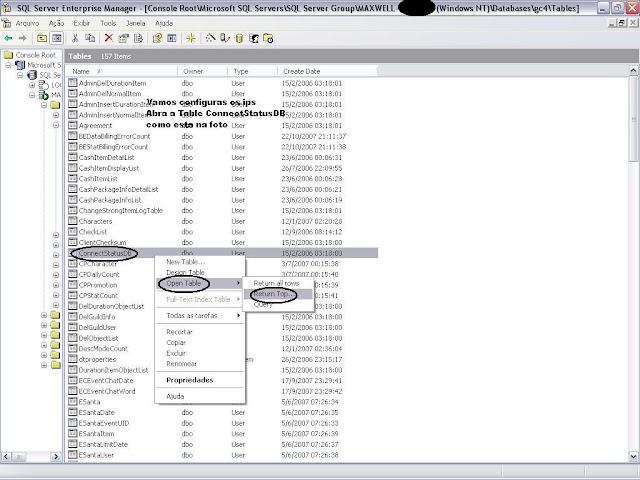Click the table list scroll up arrow
The height and width of the screenshot is (480, 640).
633,71
